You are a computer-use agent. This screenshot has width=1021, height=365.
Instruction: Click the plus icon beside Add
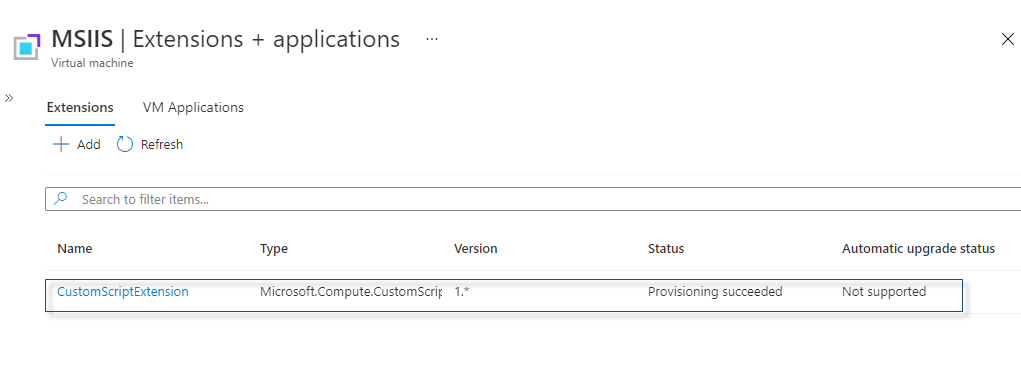61,144
